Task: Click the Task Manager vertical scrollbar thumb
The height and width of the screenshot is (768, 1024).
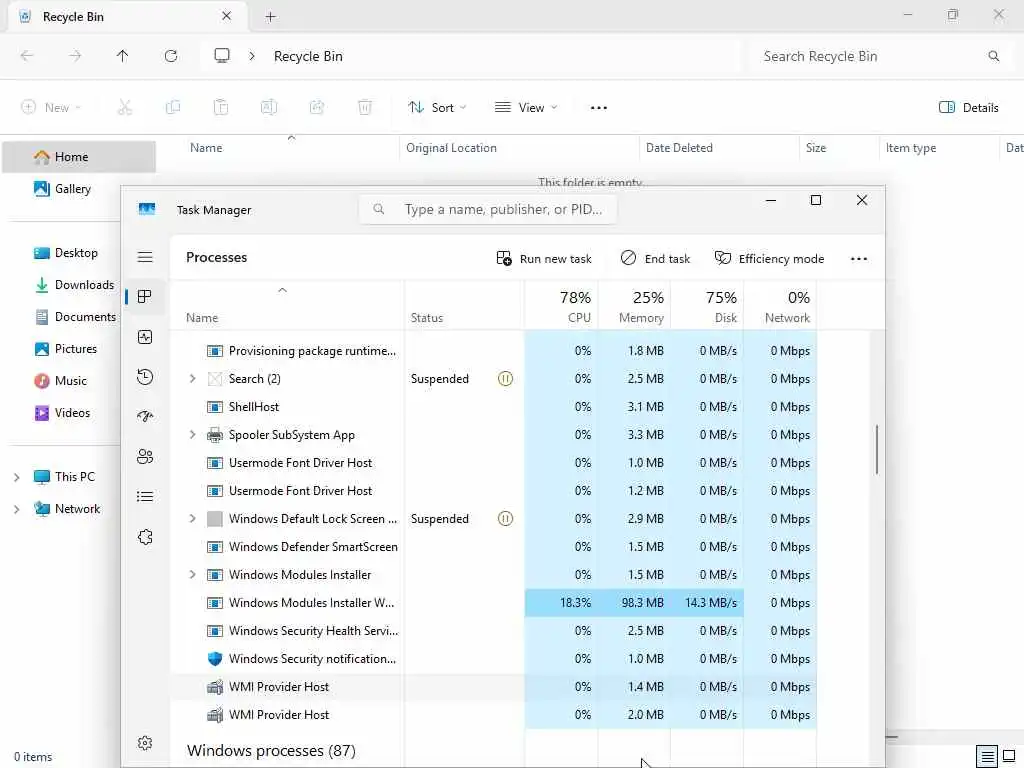Action: click(876, 450)
